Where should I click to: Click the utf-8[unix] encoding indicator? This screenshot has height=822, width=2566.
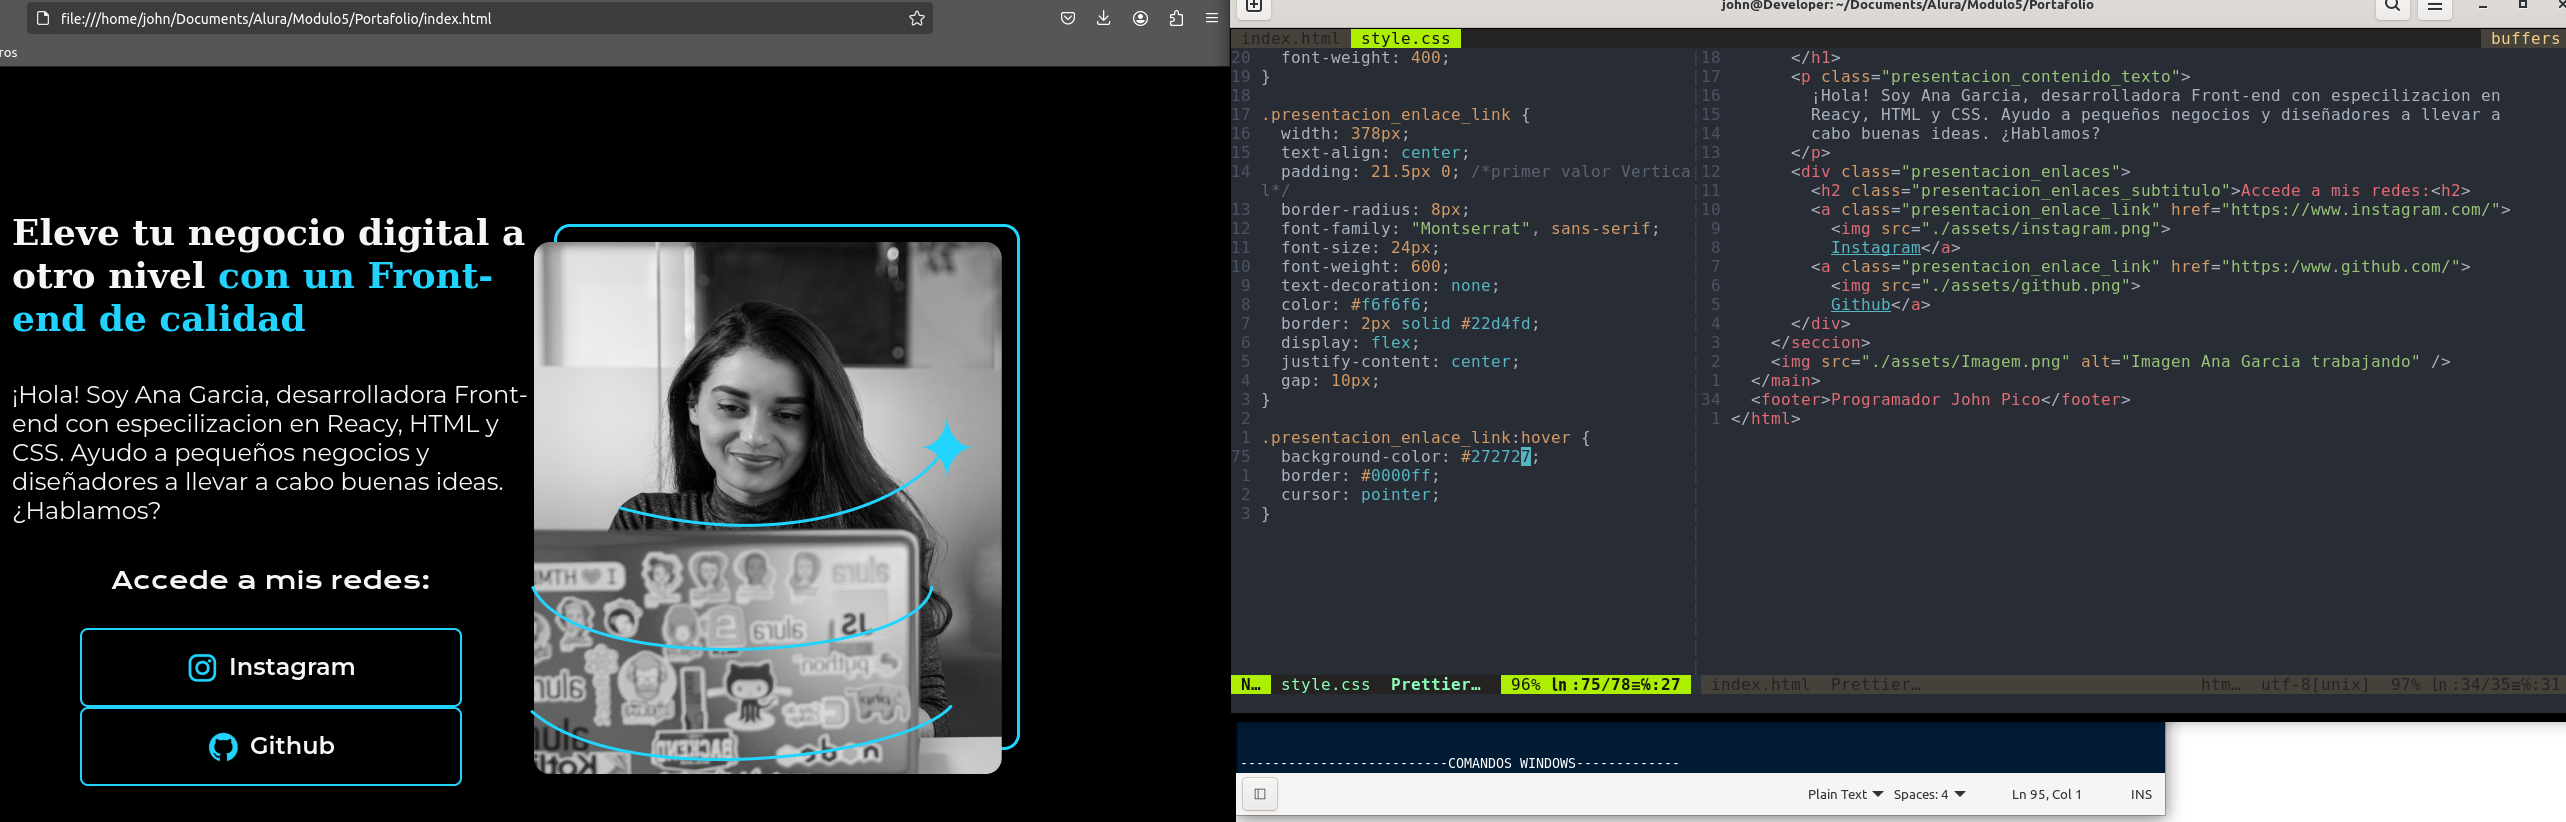point(2315,684)
